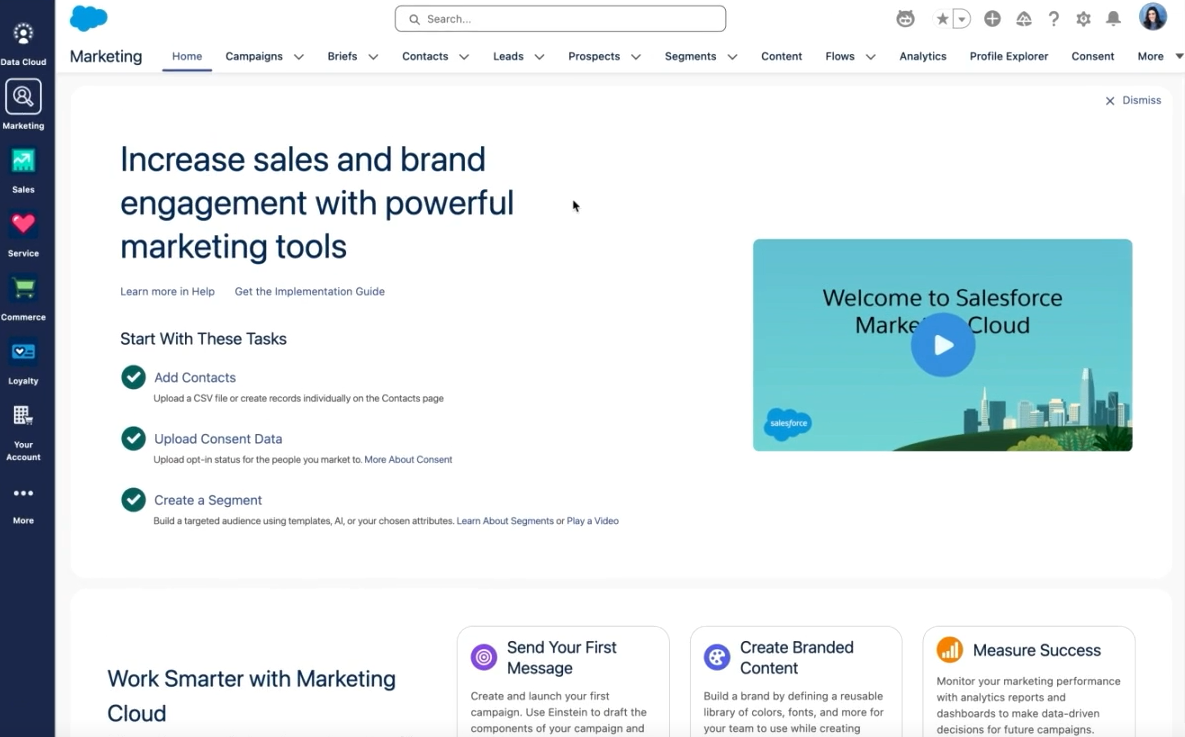The height and width of the screenshot is (737, 1185).
Task: Open global actions plus icon
Action: point(992,19)
